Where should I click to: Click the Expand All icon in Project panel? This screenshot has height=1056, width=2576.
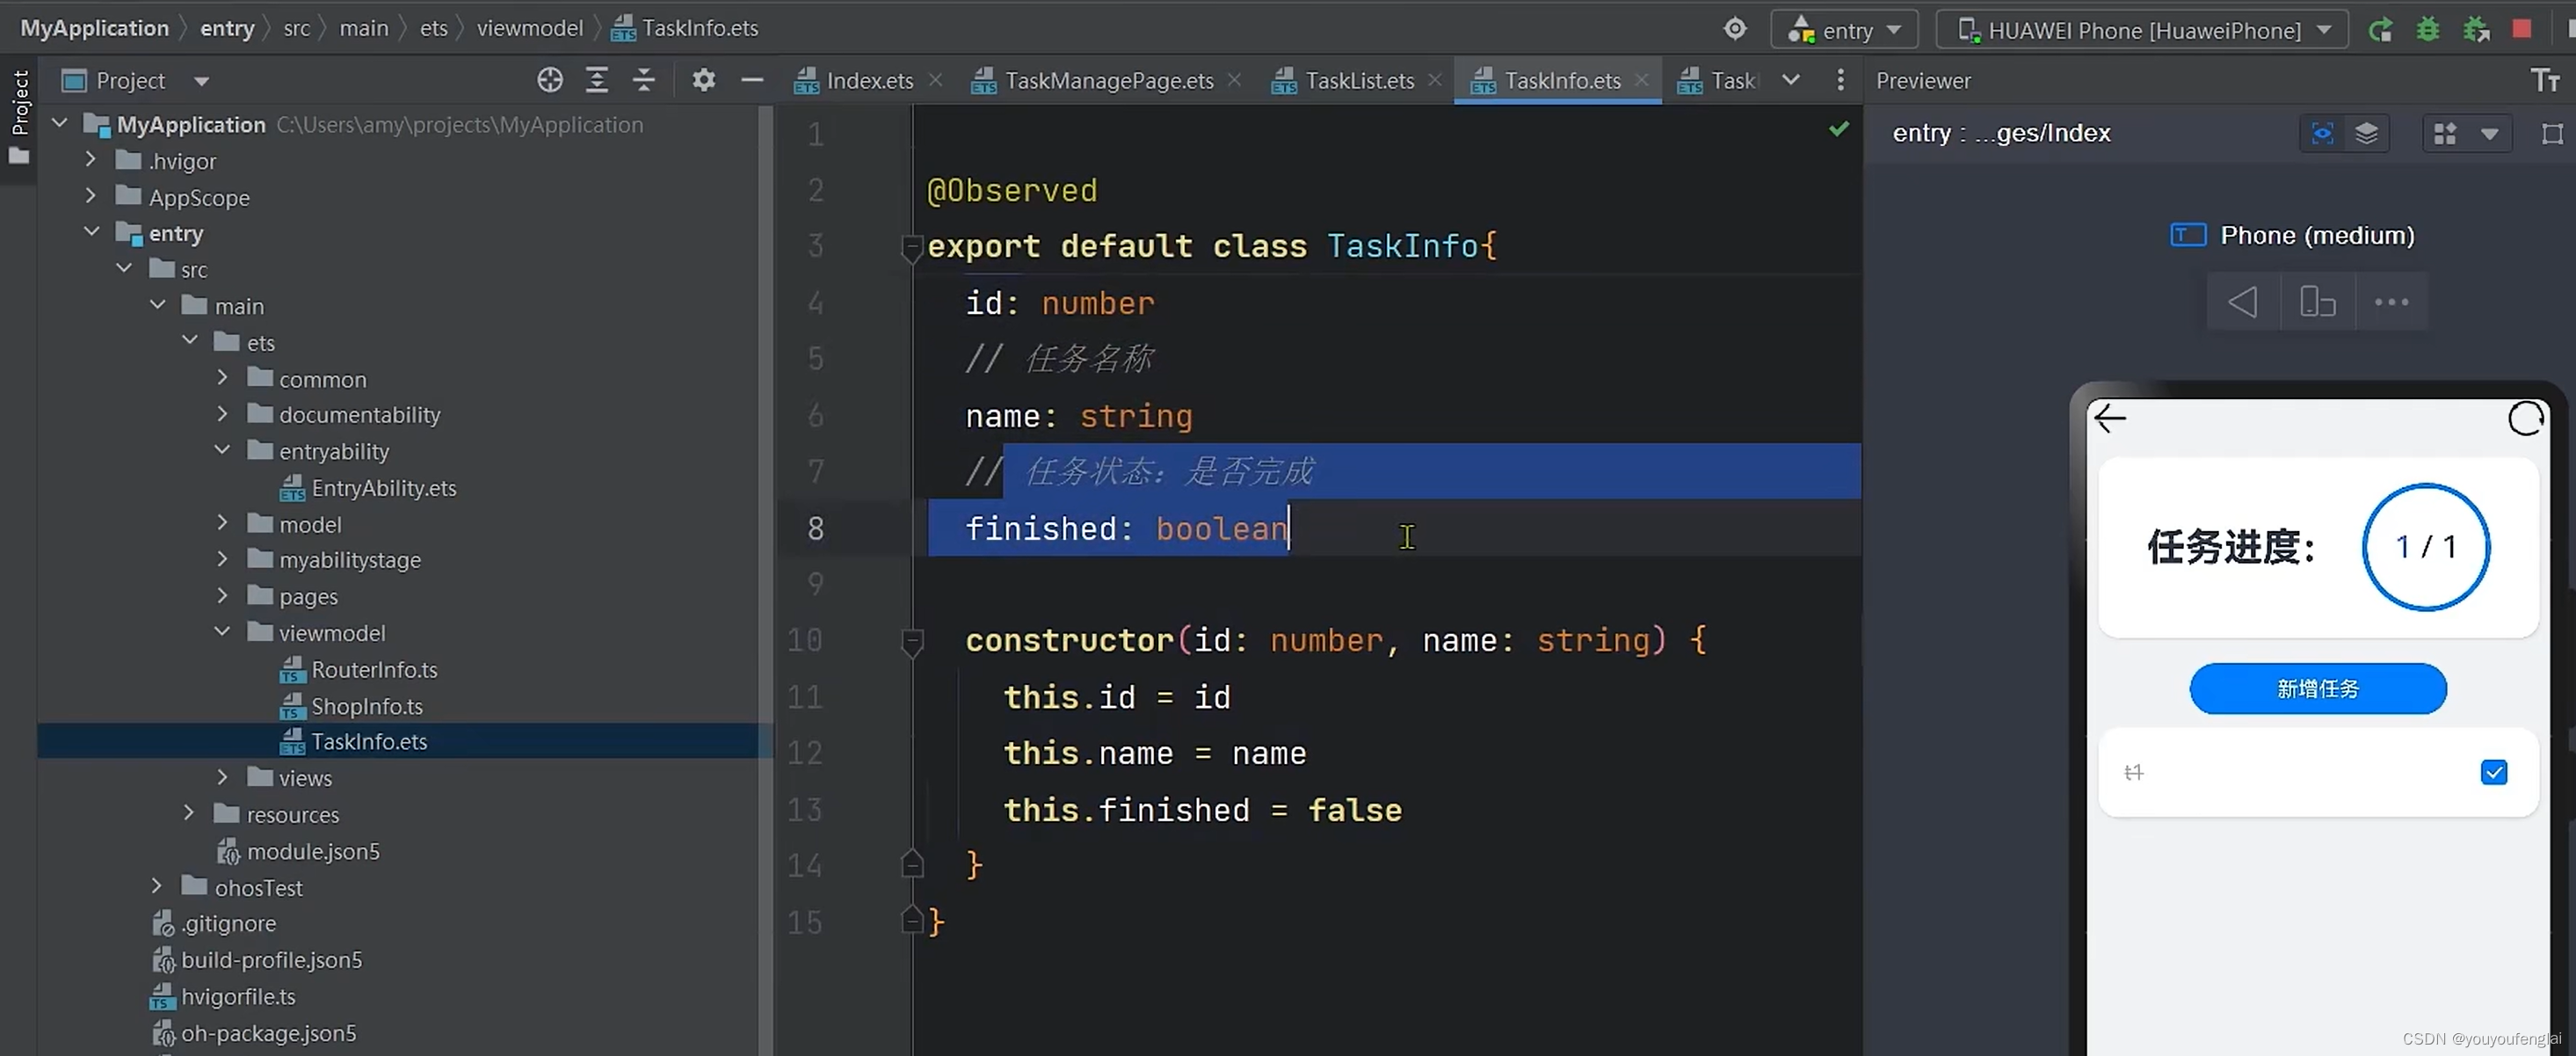597,80
